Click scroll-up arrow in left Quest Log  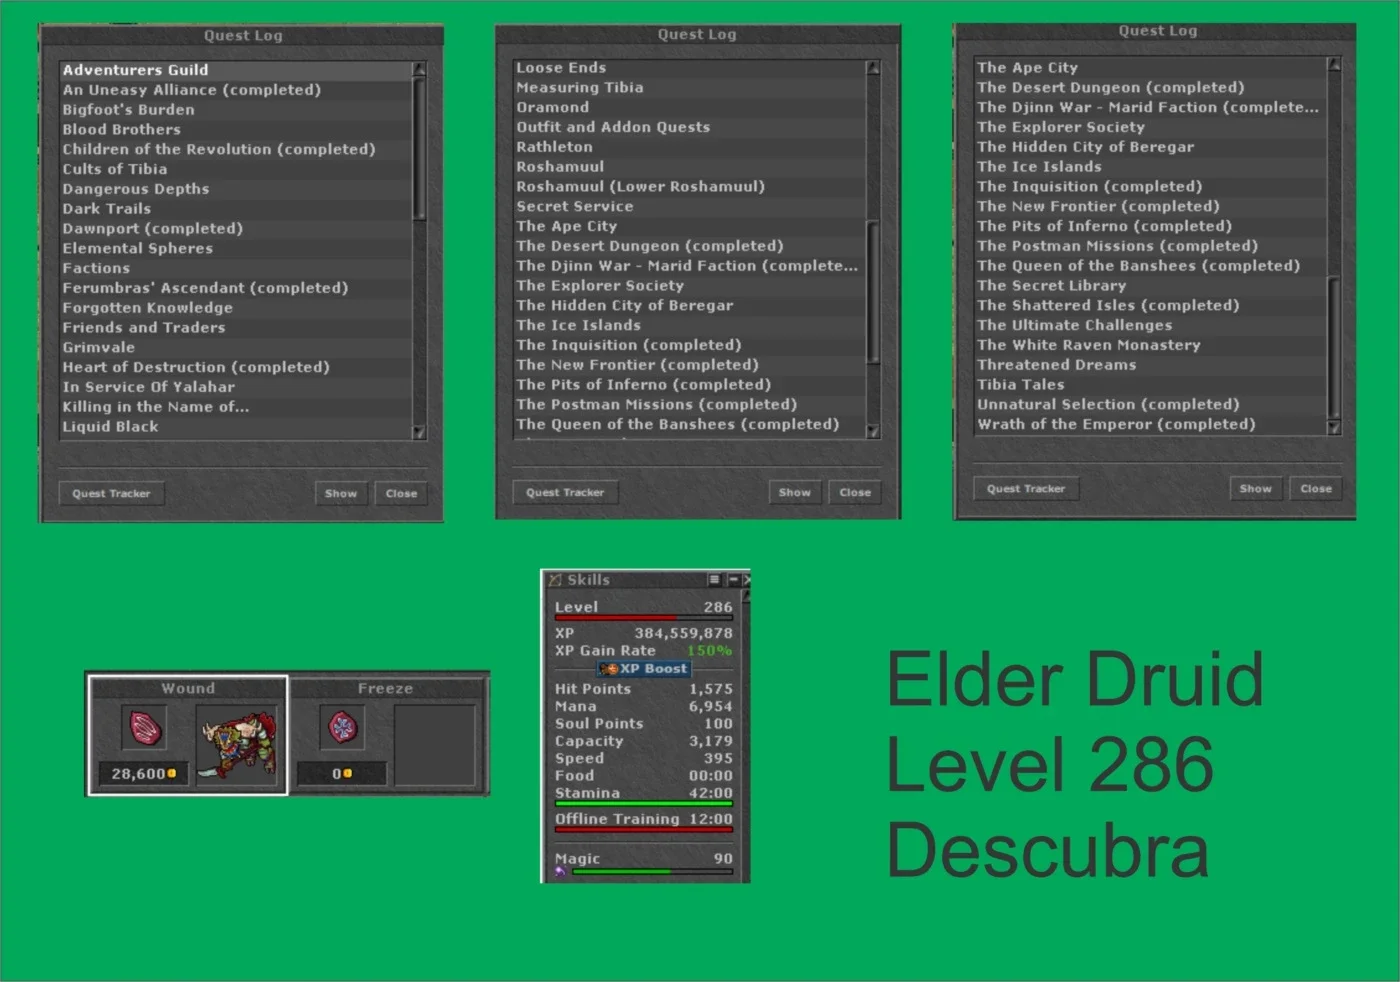coord(419,69)
